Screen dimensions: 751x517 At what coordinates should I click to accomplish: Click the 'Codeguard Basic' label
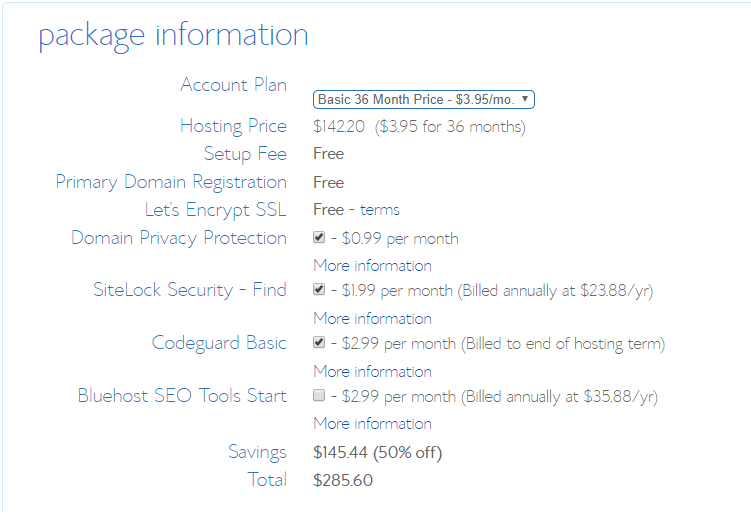219,343
